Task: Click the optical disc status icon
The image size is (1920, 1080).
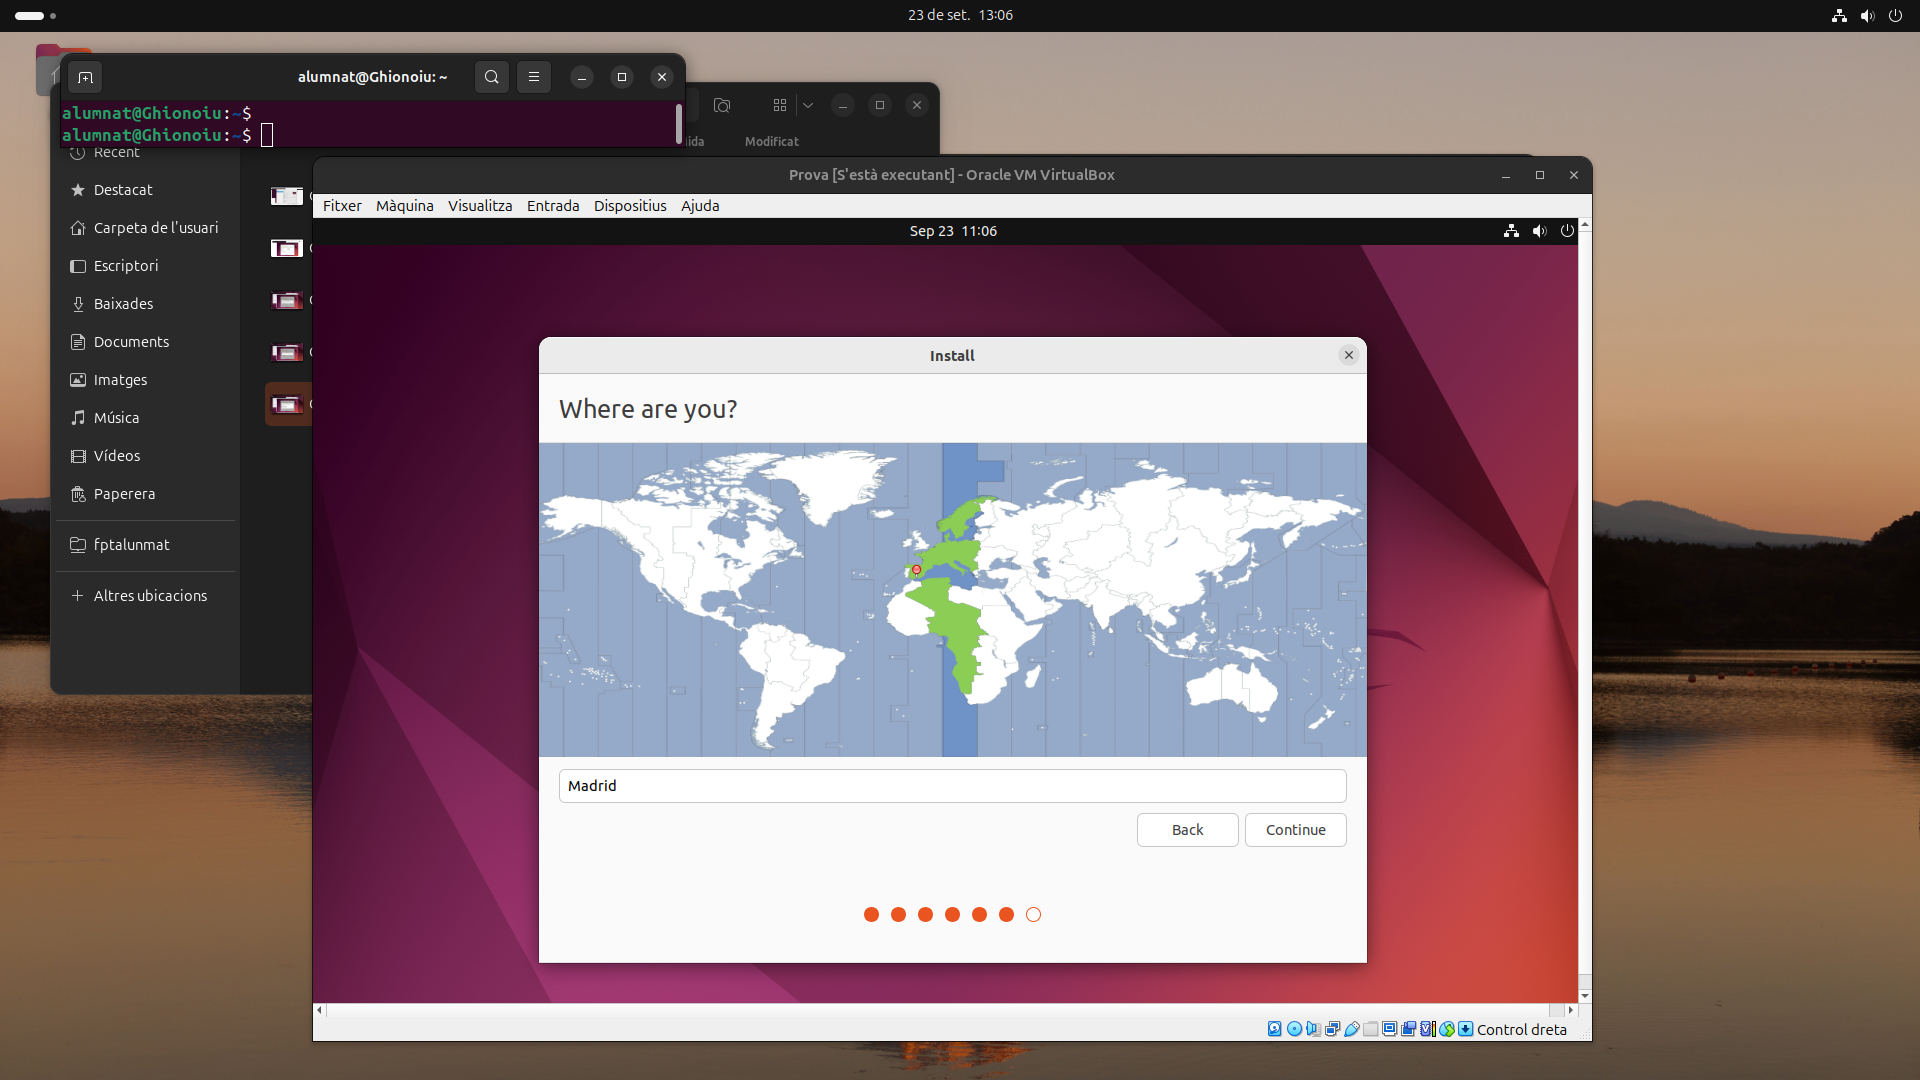Action: [1294, 1029]
